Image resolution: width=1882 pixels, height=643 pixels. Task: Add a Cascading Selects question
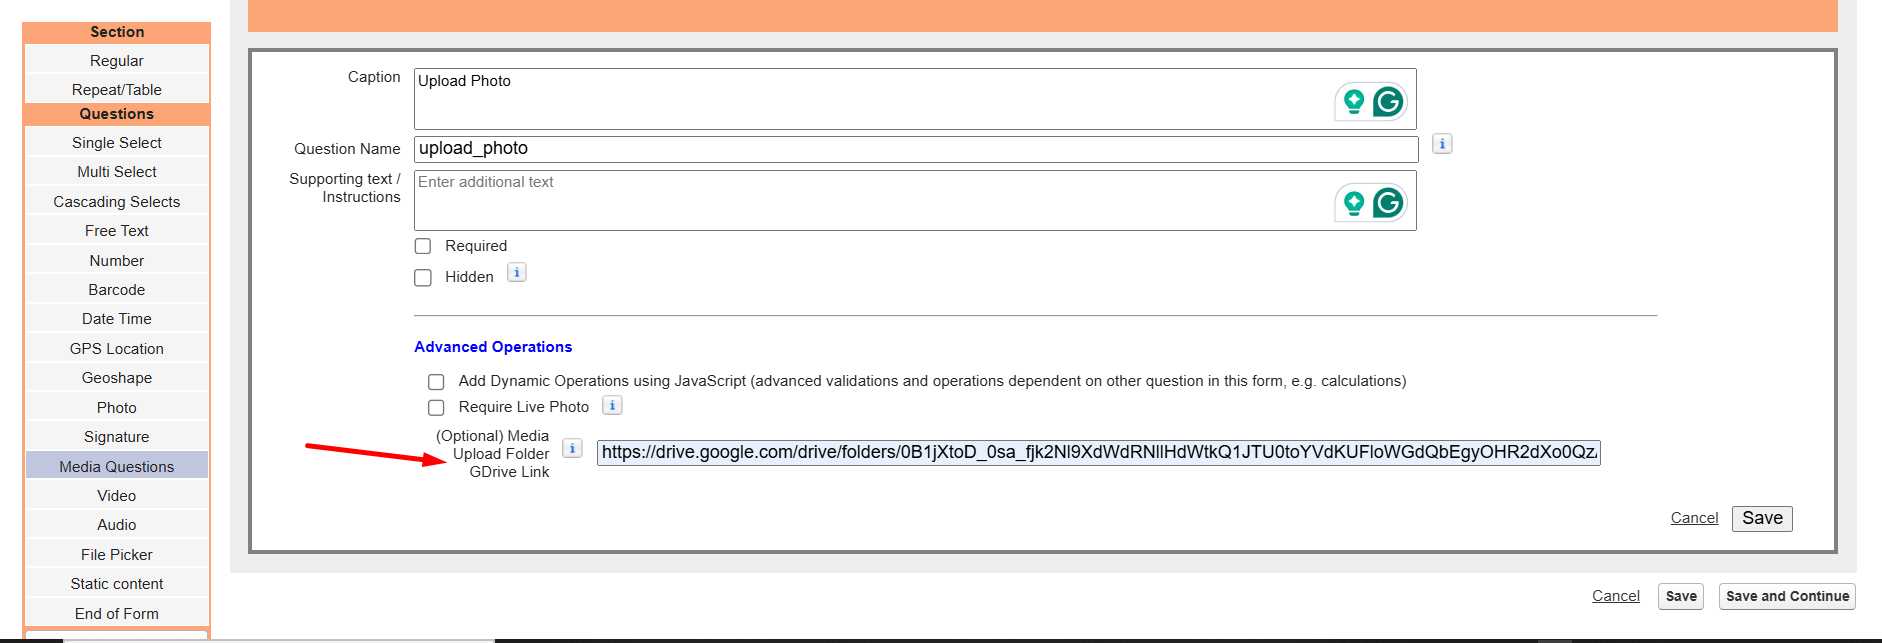117,201
